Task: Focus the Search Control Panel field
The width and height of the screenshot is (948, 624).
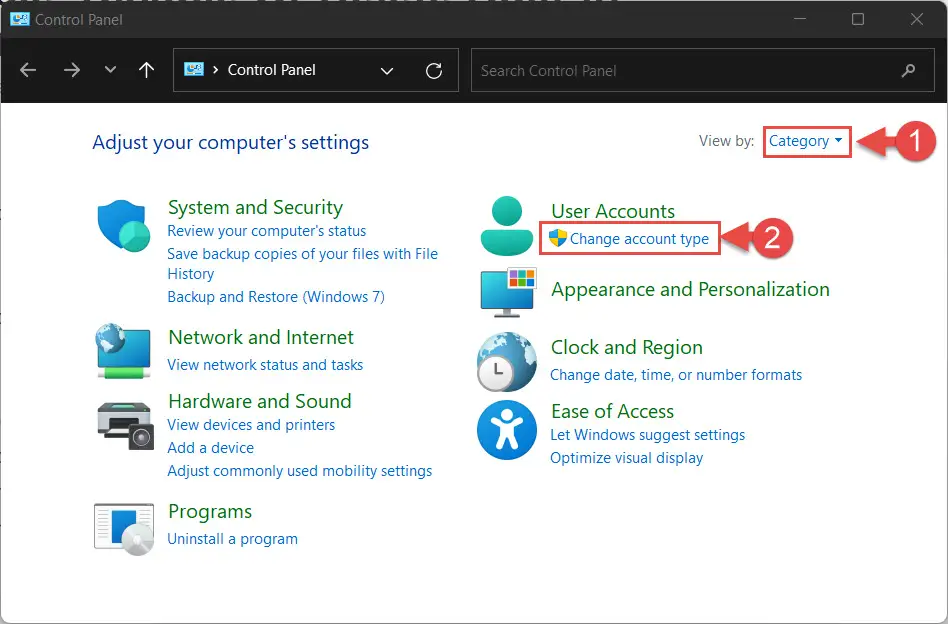Action: coord(703,71)
